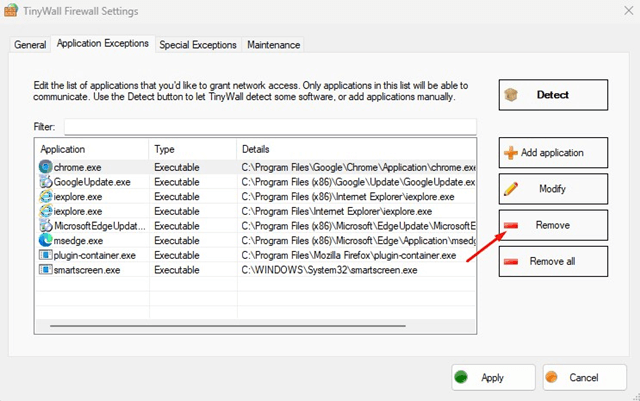Click the green icon on Apply button
This screenshot has width=640, height=401.
(x=461, y=377)
